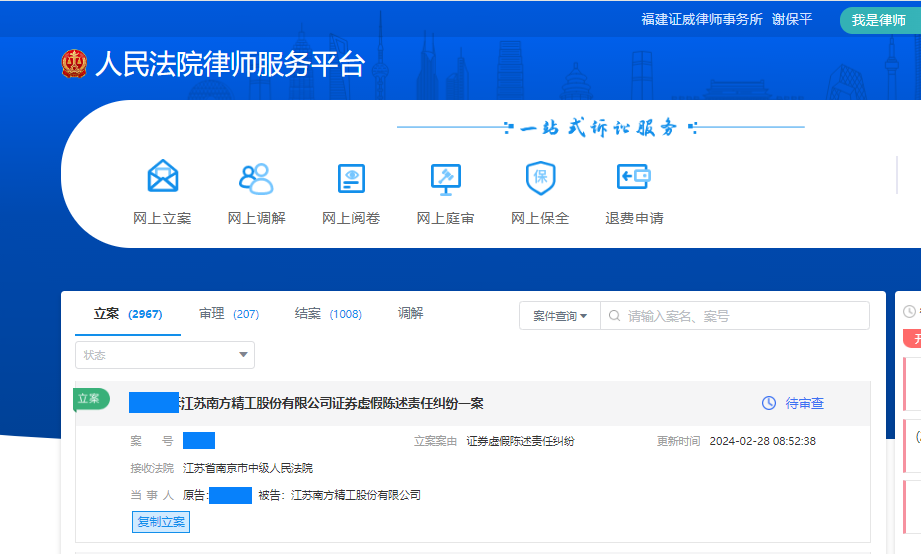Switch to the 审理 (207) tab
This screenshot has width=921, height=554.
(x=228, y=314)
